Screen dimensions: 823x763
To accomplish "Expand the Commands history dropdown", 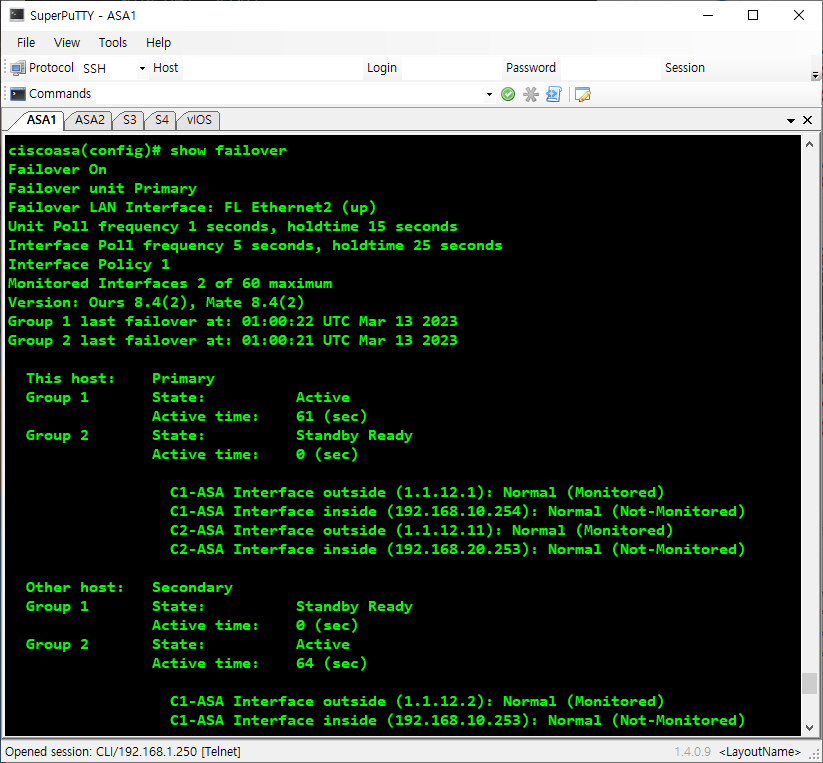I will (x=489, y=94).
